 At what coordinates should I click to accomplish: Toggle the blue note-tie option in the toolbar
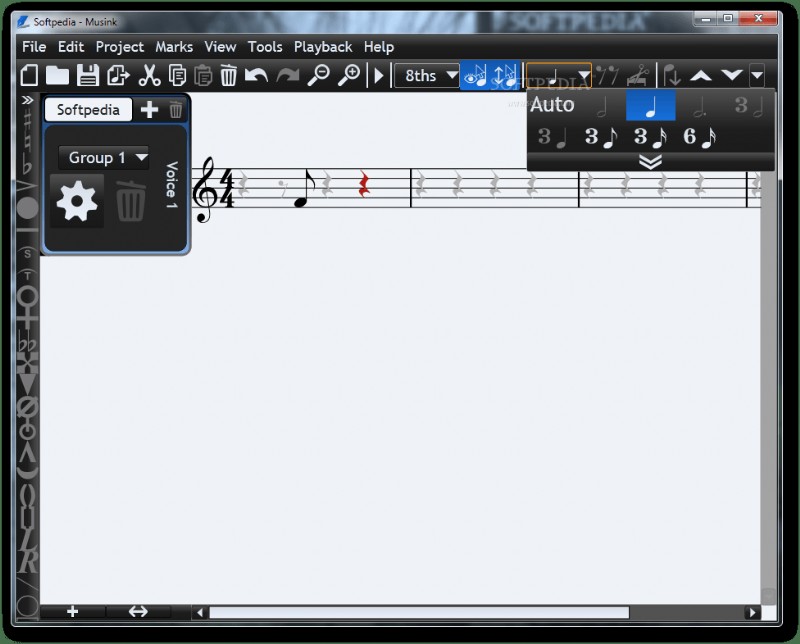[475, 75]
